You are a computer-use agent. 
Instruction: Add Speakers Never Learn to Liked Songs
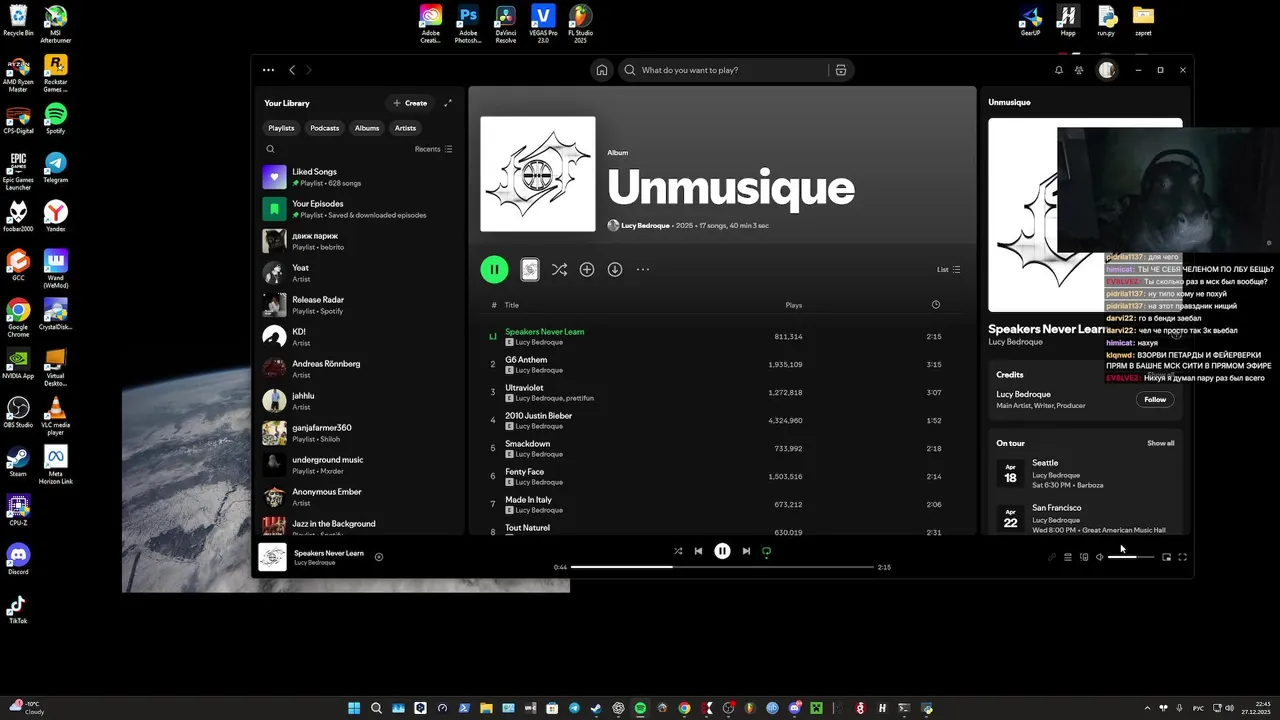pos(379,557)
